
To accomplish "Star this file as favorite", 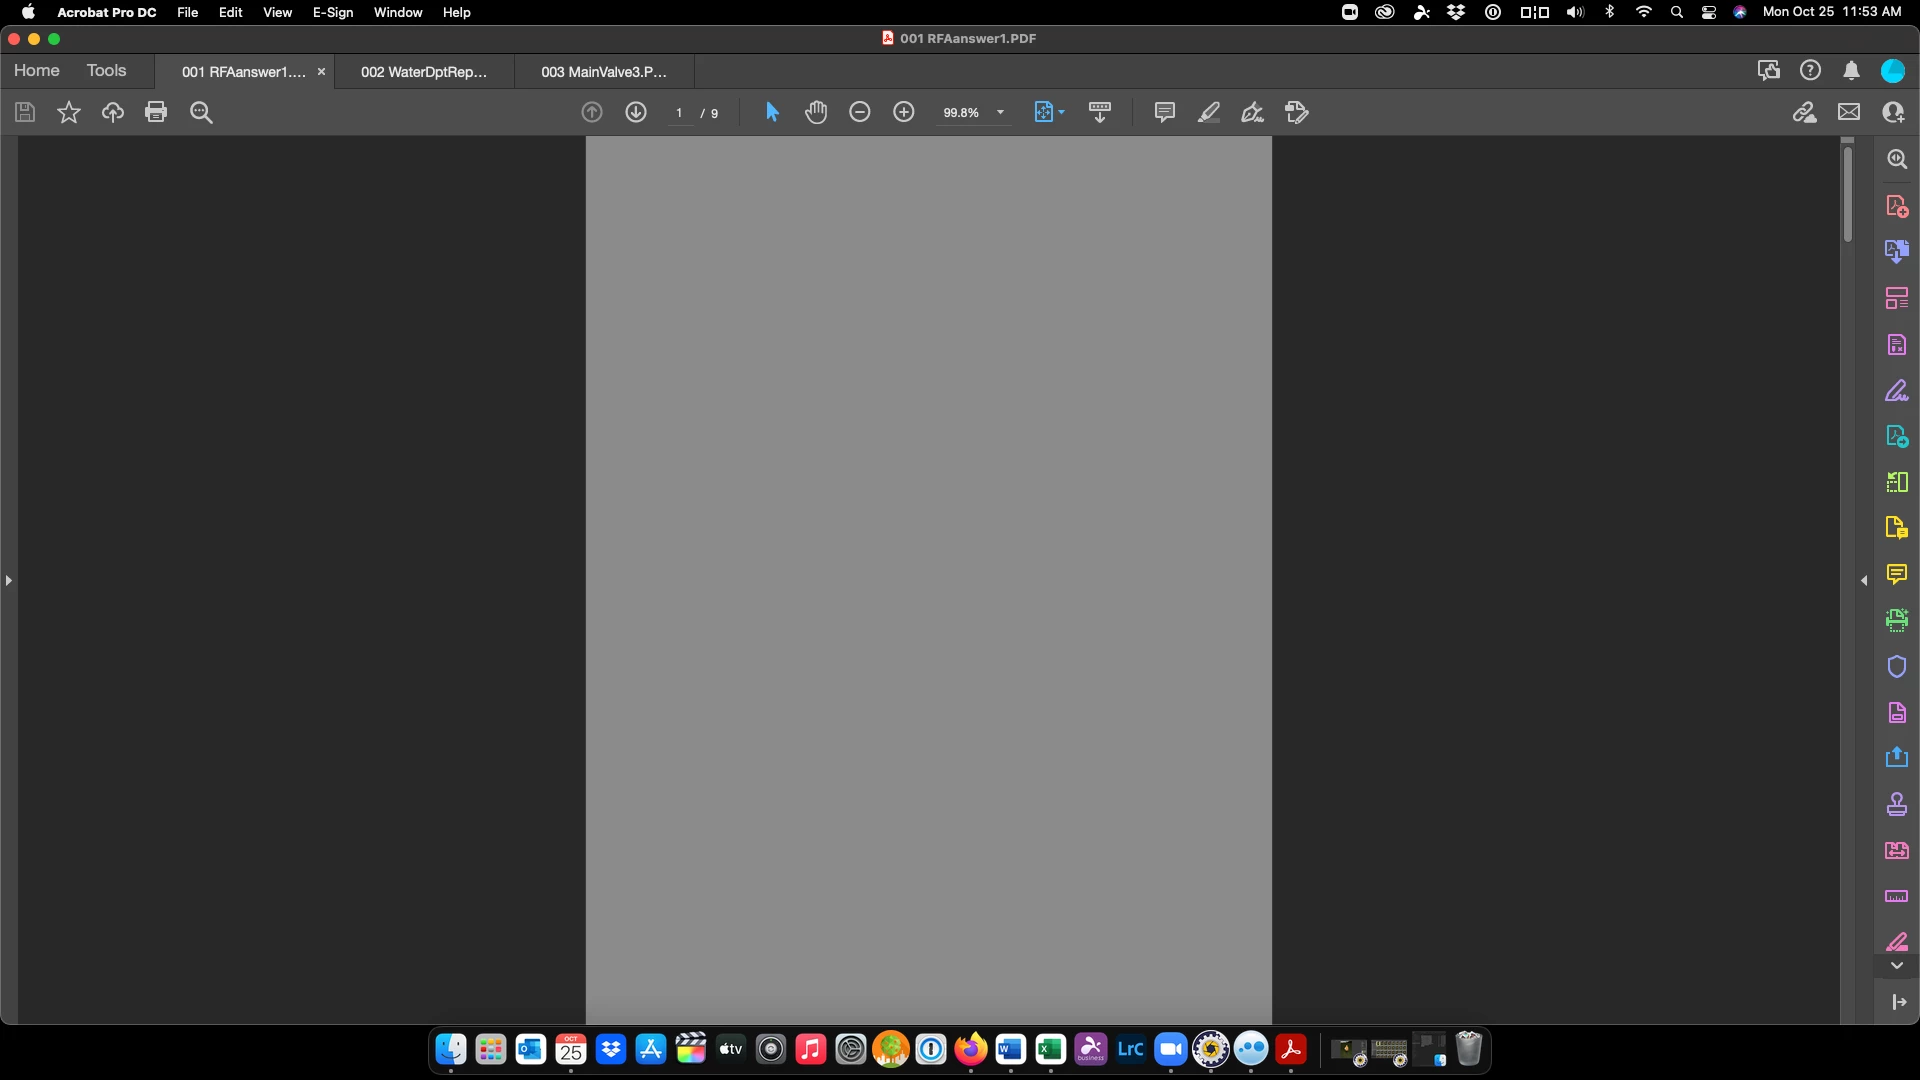I will tap(68, 112).
